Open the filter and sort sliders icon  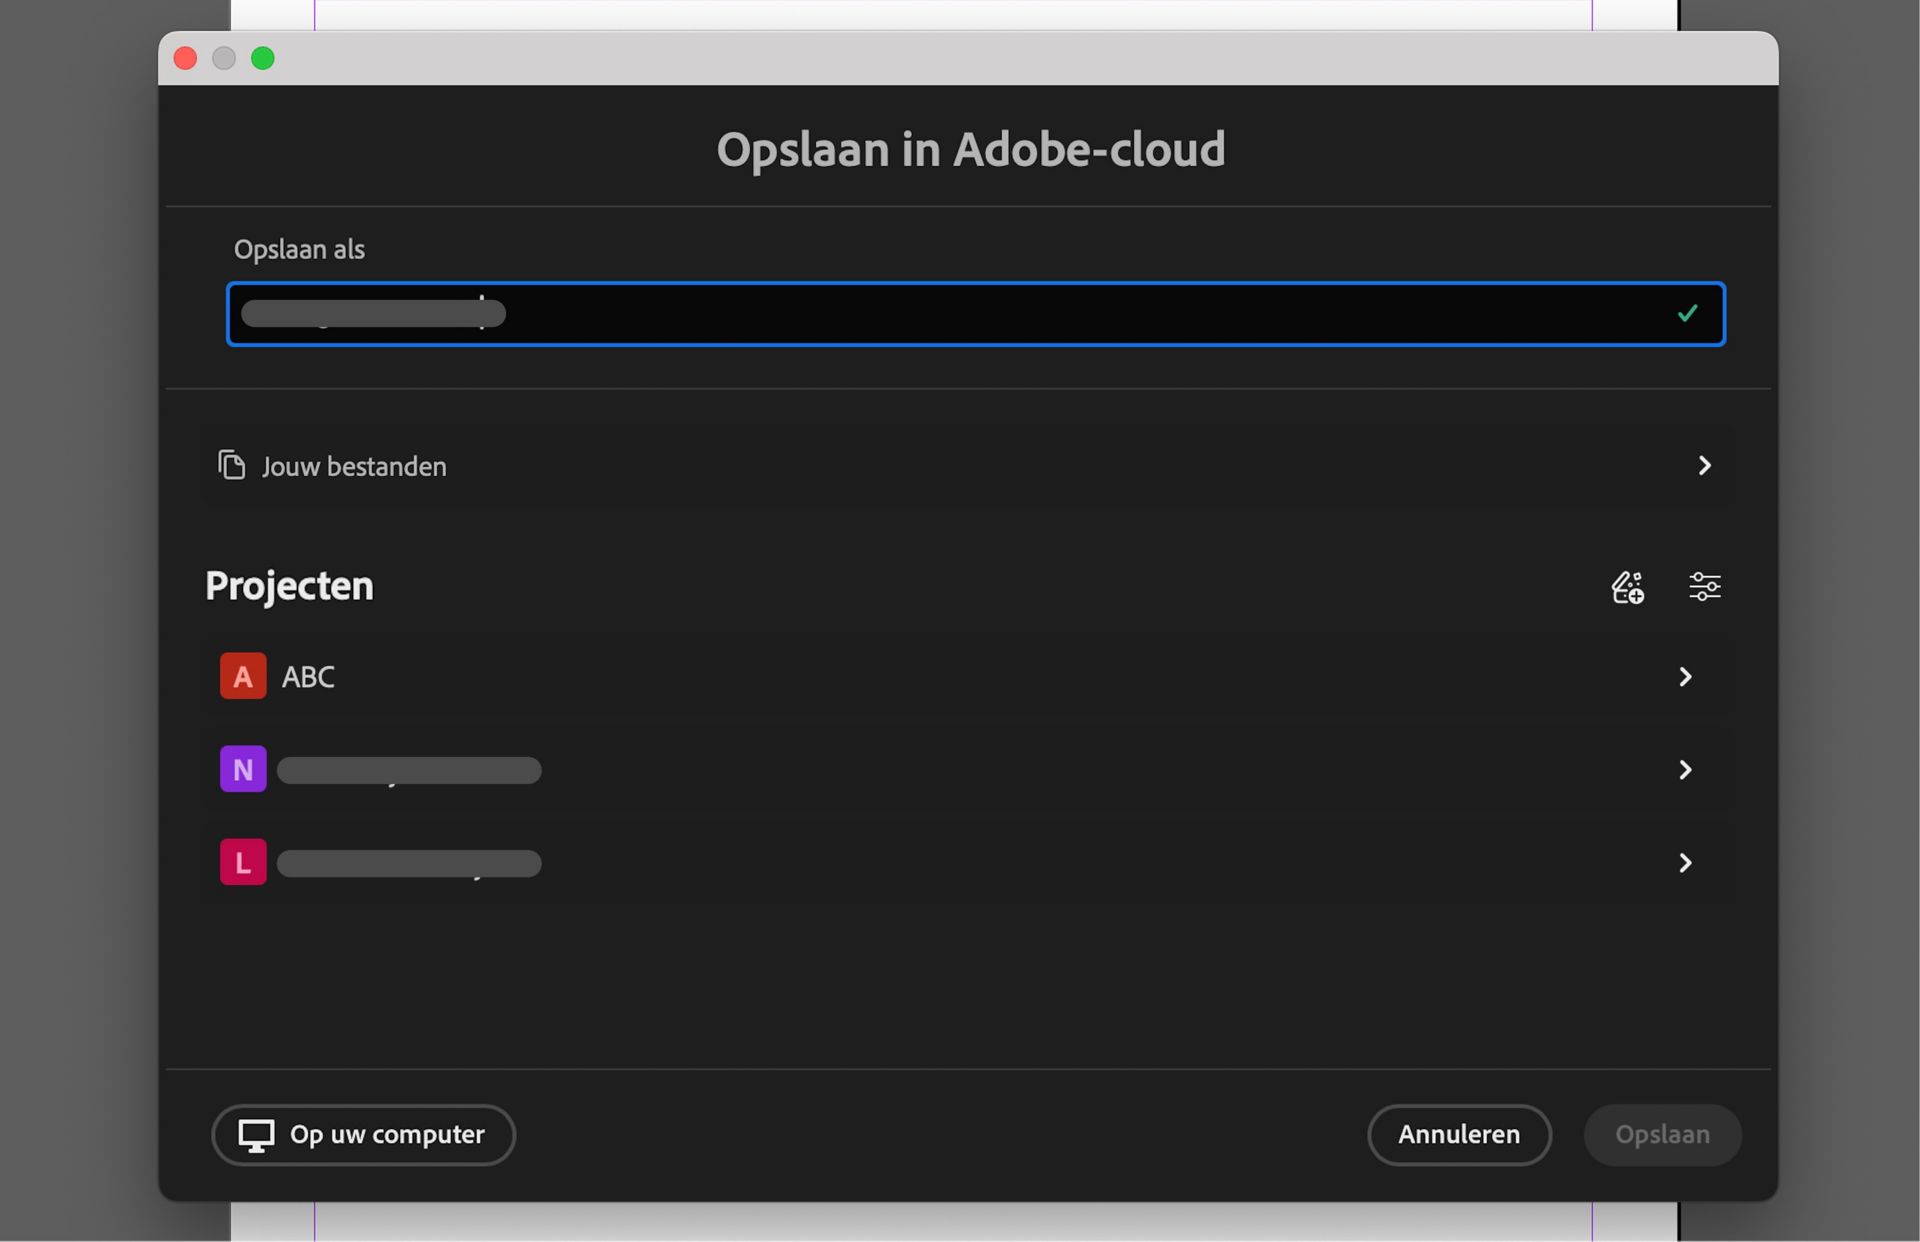pos(1704,587)
